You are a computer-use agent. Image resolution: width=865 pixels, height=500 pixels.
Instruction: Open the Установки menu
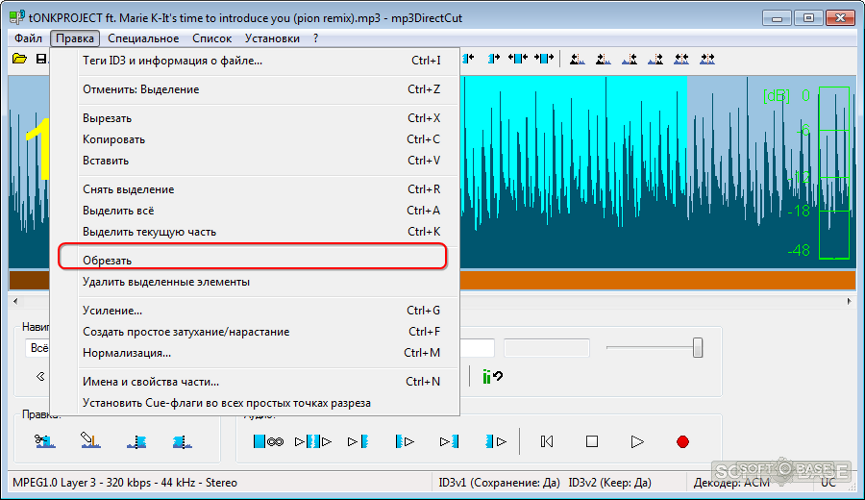(x=272, y=38)
